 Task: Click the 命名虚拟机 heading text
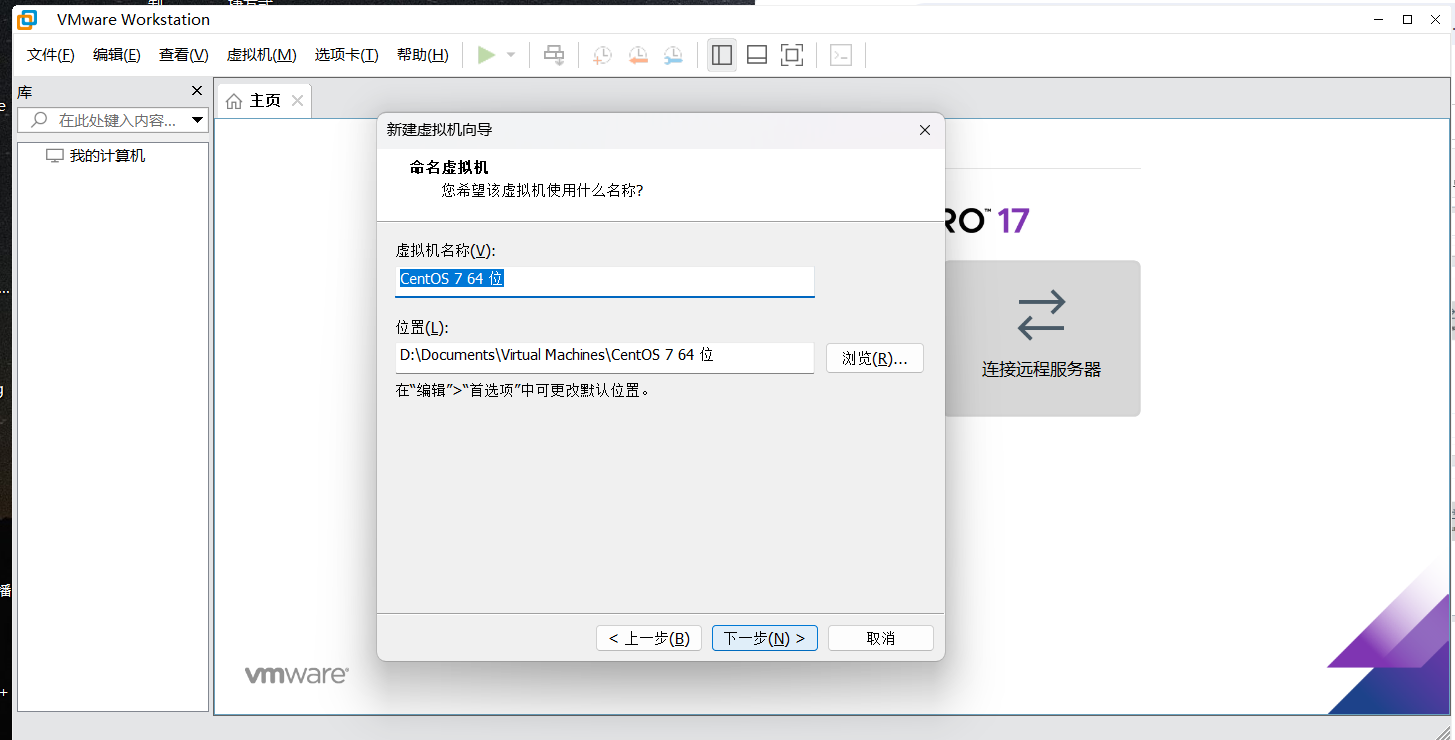[x=449, y=167]
